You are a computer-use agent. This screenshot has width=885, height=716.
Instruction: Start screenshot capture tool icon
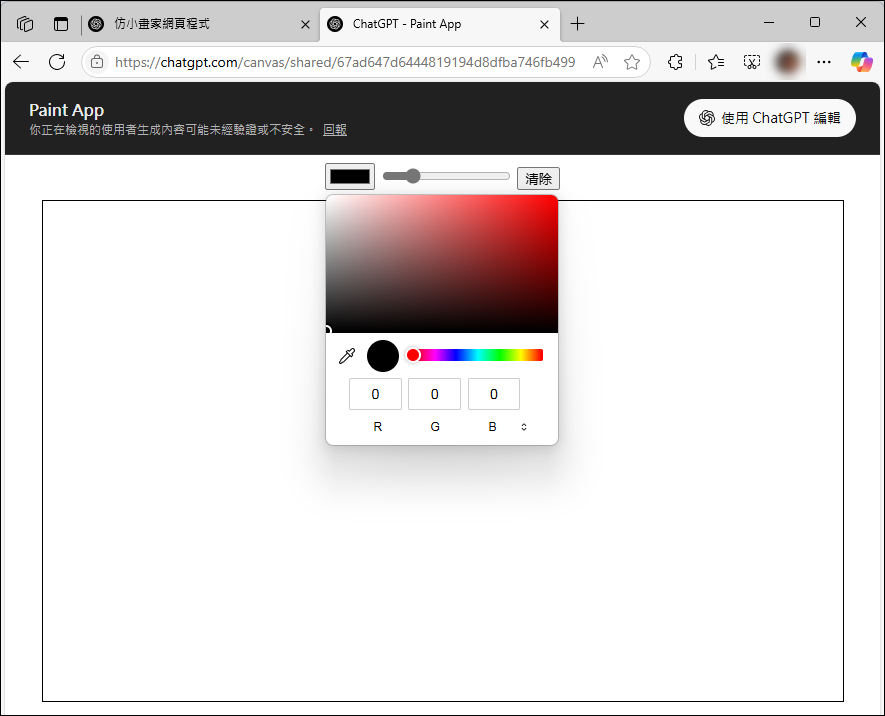[752, 62]
